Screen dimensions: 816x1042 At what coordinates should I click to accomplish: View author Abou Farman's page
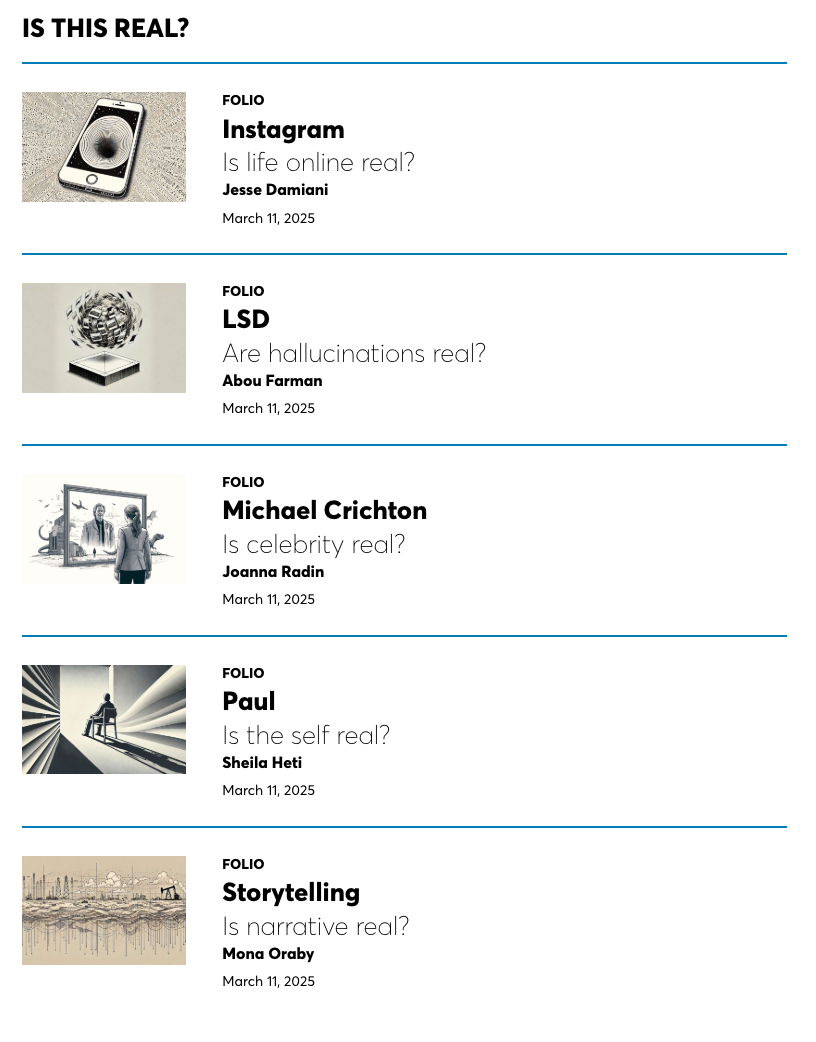coord(272,381)
